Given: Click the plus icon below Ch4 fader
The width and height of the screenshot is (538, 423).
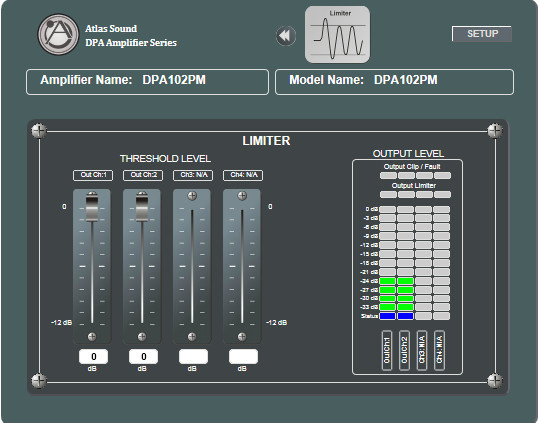Looking at the screenshot, I should click(242, 337).
